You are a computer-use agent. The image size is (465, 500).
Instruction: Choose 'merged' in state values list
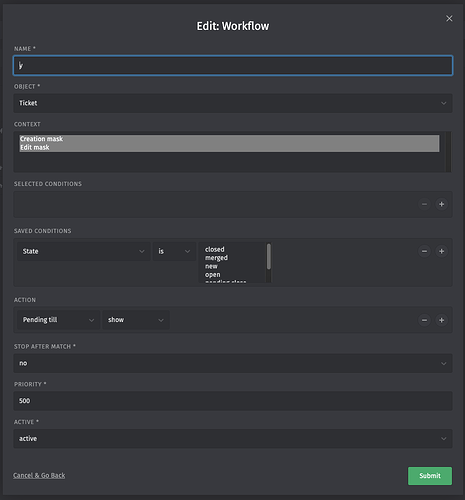216,258
